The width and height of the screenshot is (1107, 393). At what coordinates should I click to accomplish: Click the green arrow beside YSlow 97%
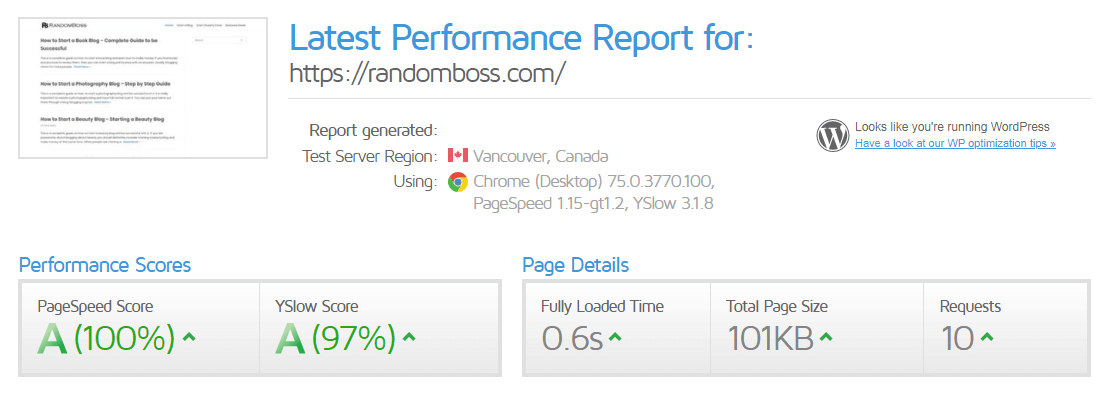409,337
